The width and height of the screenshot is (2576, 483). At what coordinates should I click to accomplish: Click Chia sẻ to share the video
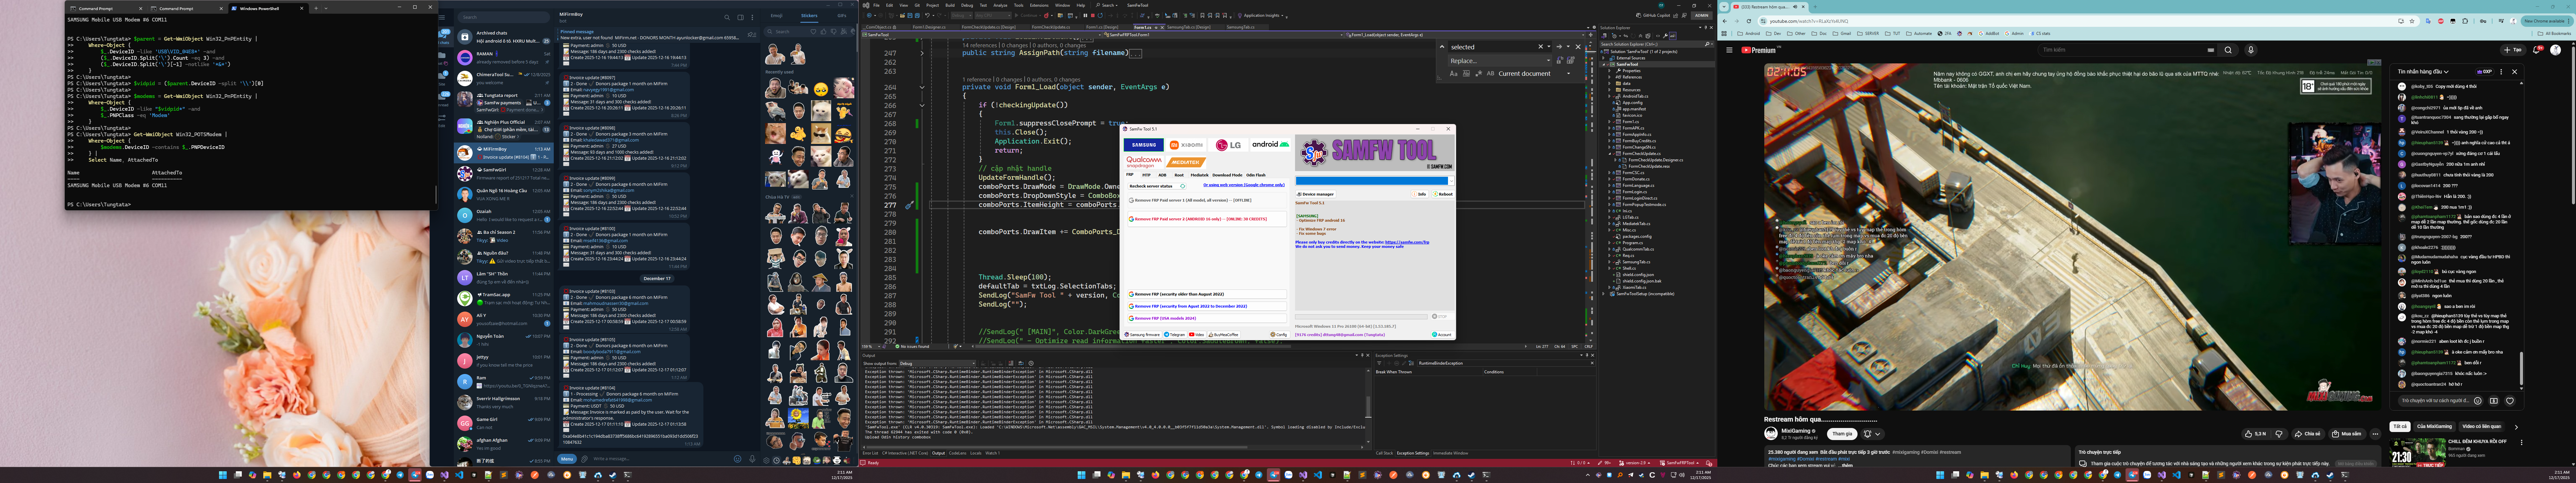point(2308,434)
